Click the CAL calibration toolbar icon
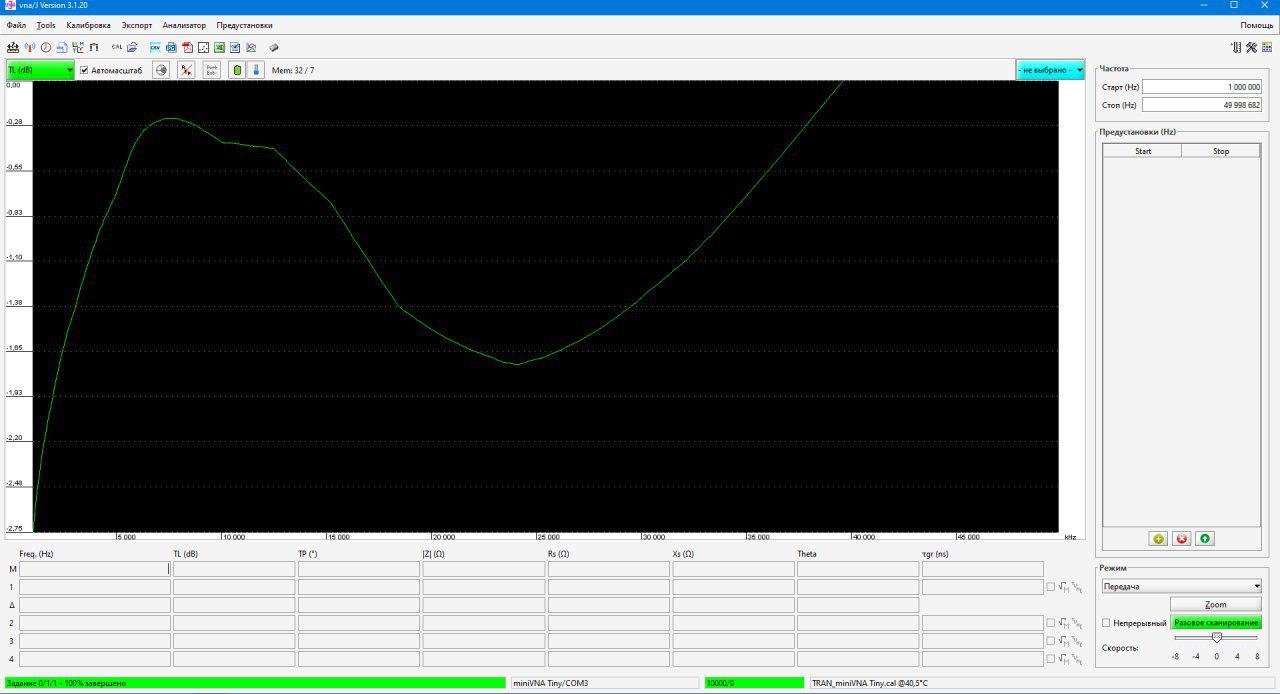 pos(116,47)
